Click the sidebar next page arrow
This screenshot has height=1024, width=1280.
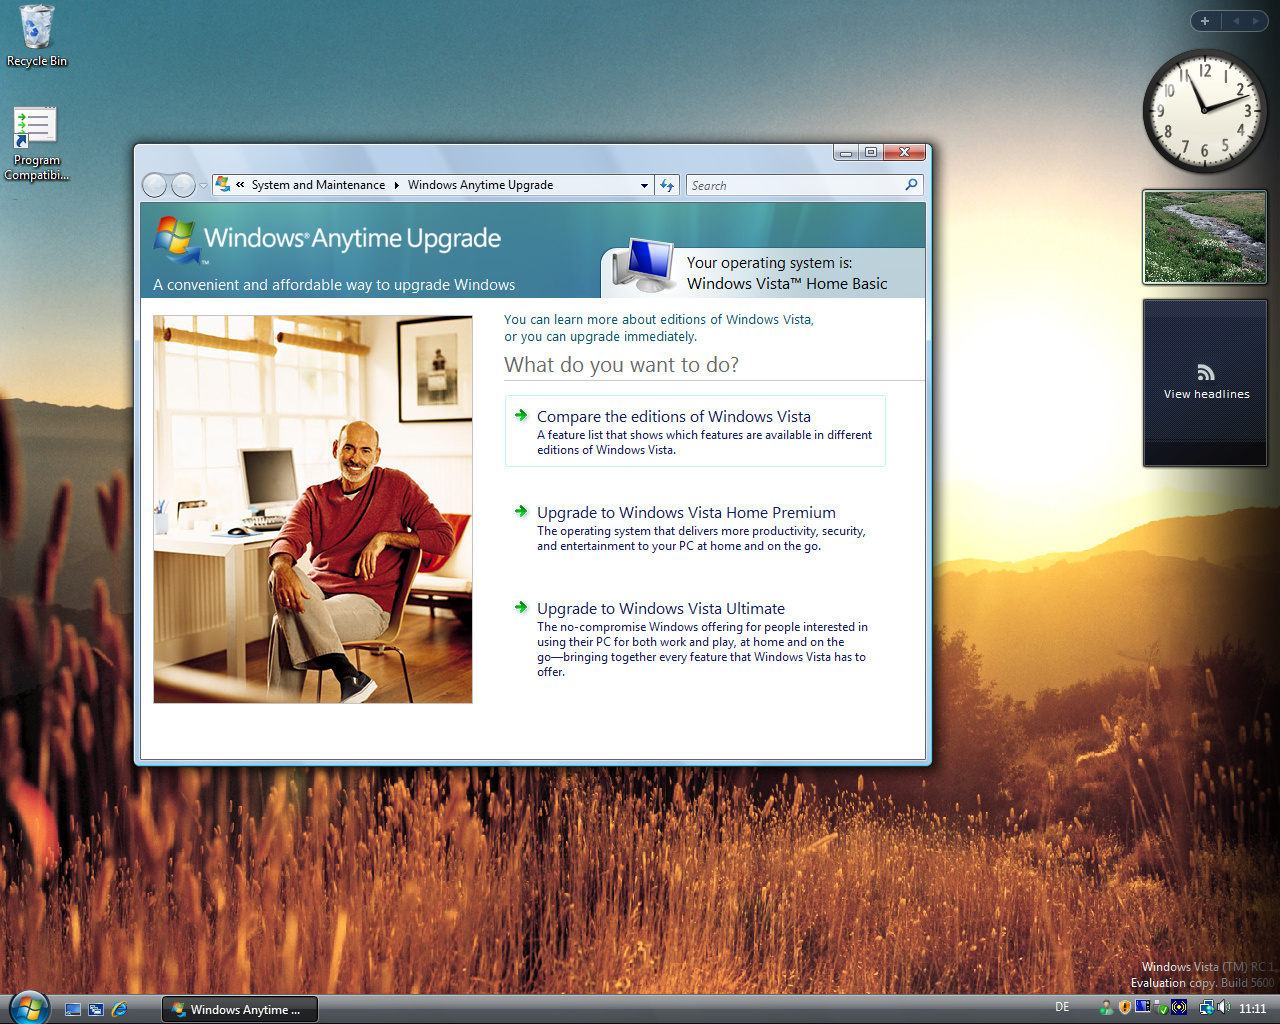click(1255, 21)
